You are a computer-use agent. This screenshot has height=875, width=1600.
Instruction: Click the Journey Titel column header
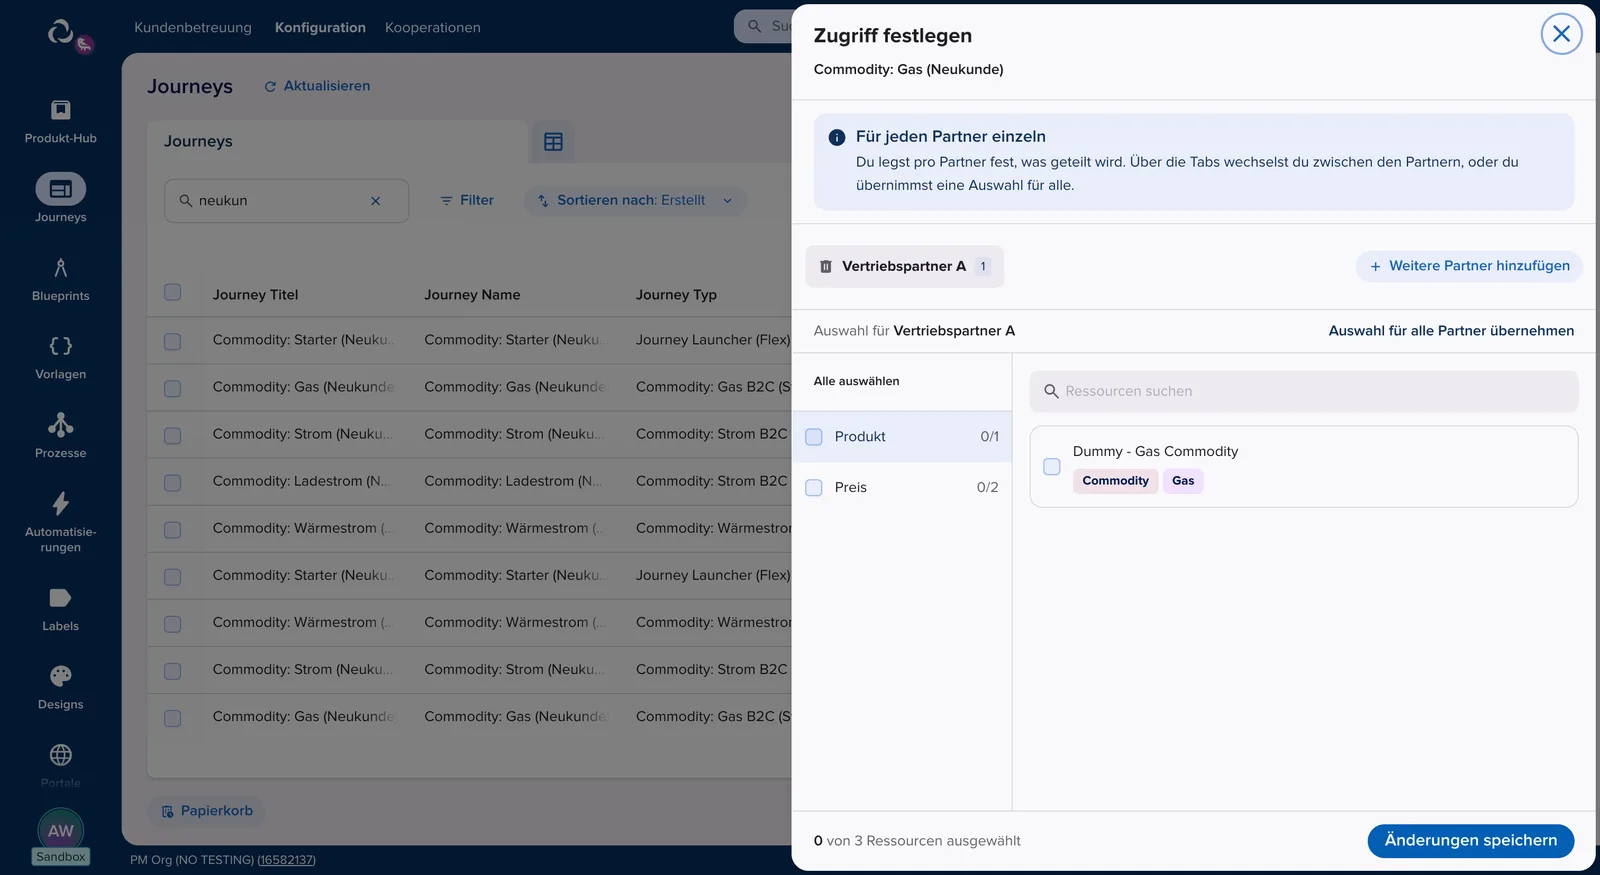pyautogui.click(x=255, y=295)
